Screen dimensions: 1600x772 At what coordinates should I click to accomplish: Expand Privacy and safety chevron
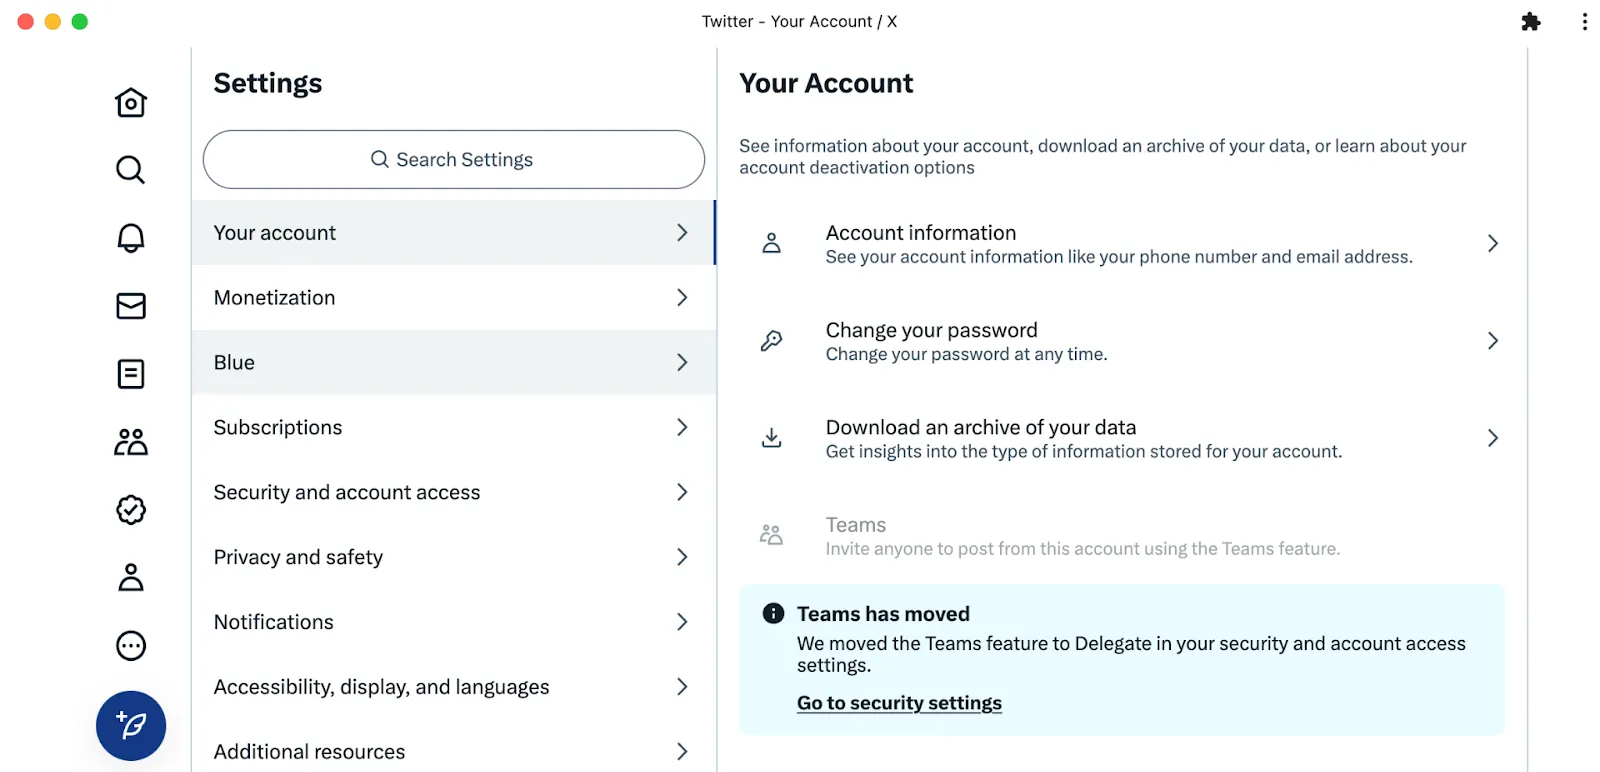682,557
